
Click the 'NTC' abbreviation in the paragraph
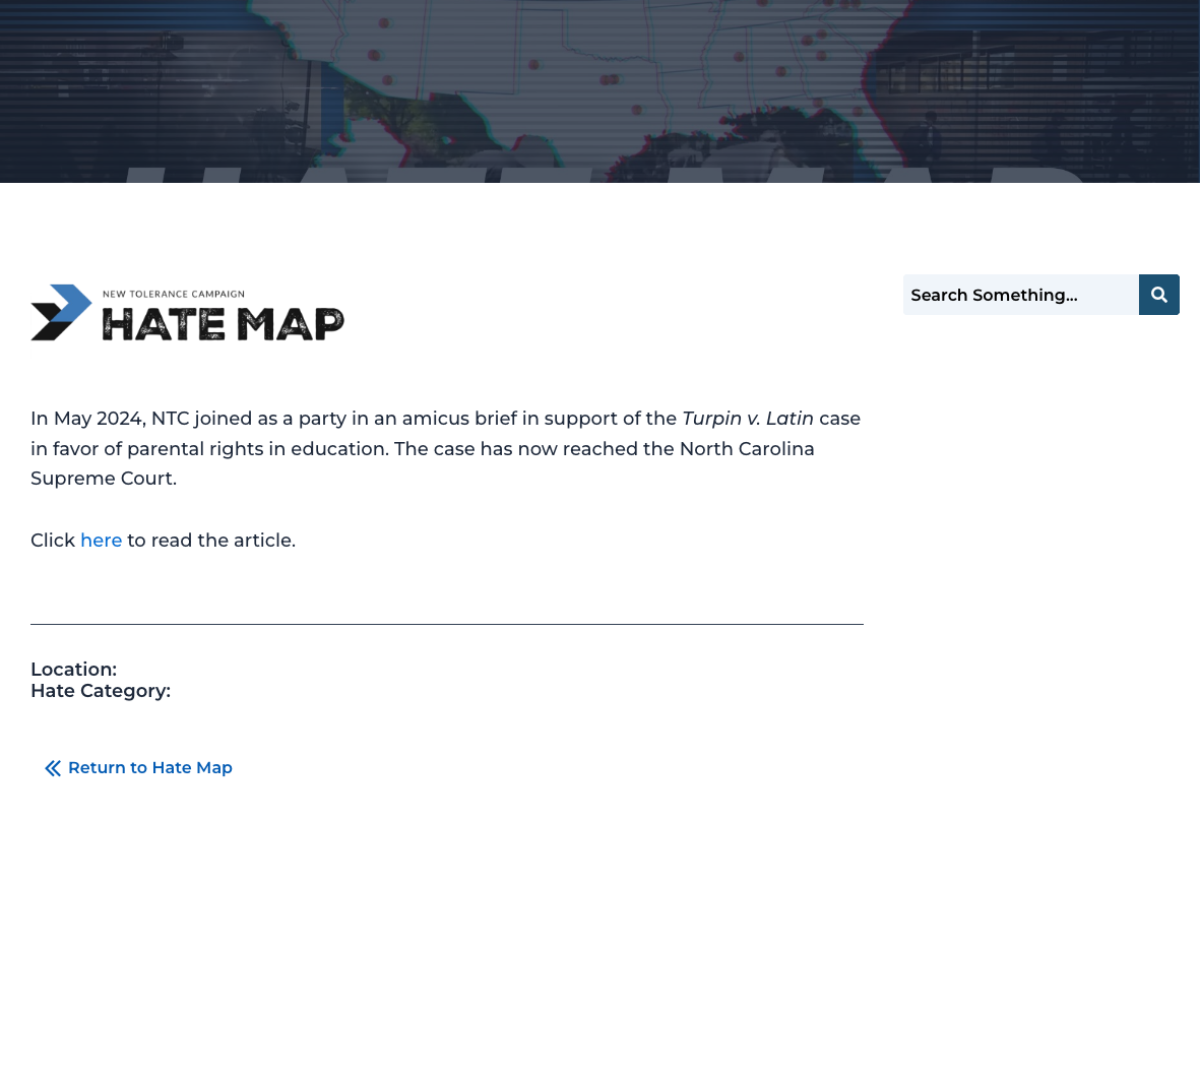(170, 418)
